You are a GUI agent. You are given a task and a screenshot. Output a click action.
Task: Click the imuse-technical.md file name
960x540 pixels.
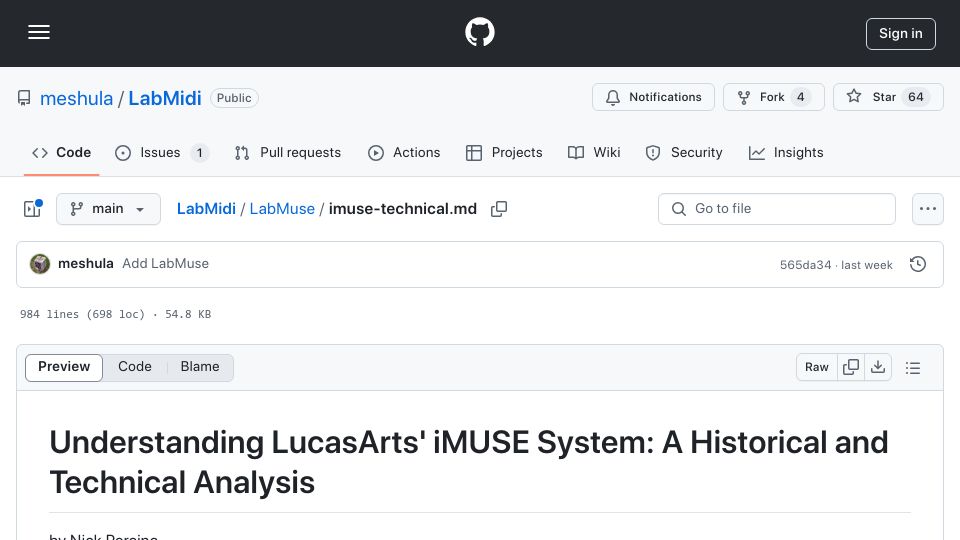403,209
